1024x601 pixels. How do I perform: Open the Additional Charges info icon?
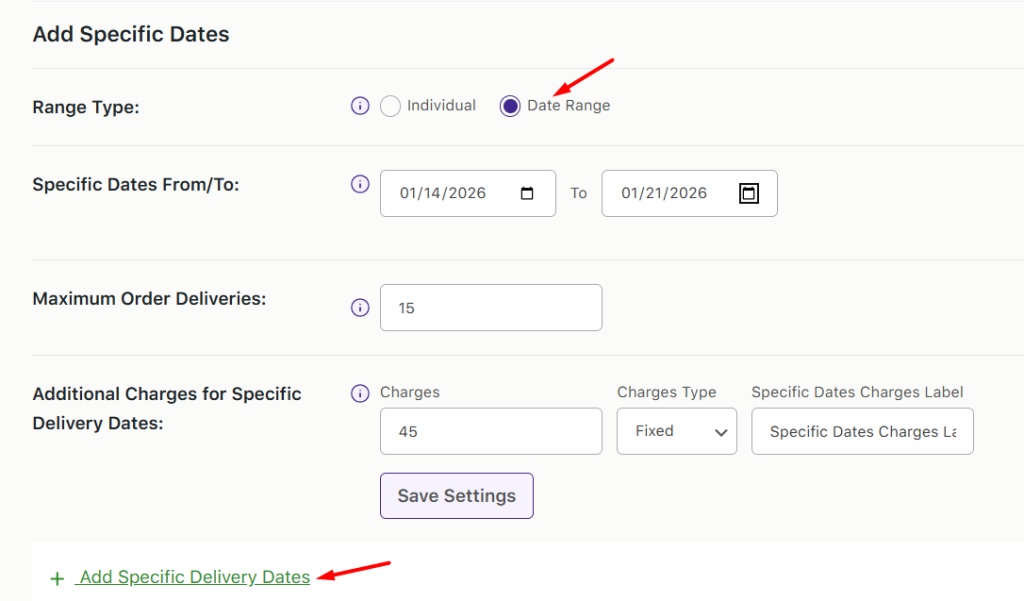359,393
